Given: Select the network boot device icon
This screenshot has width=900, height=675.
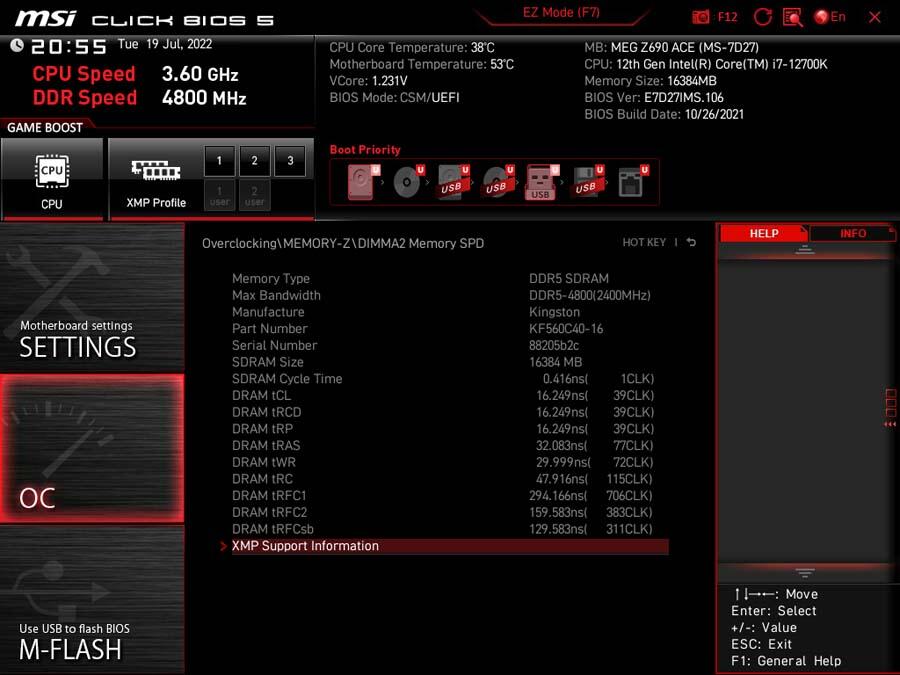Looking at the screenshot, I should click(632, 182).
